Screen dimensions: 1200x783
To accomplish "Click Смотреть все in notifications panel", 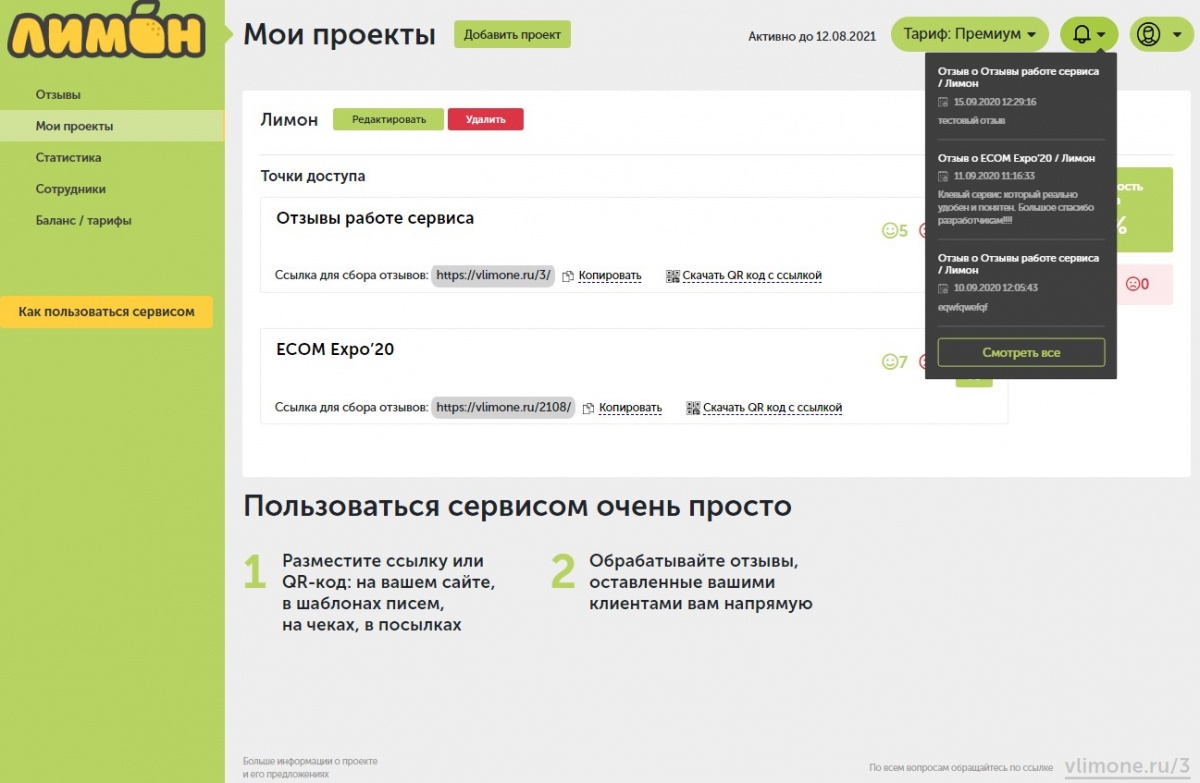I will tap(1021, 353).
